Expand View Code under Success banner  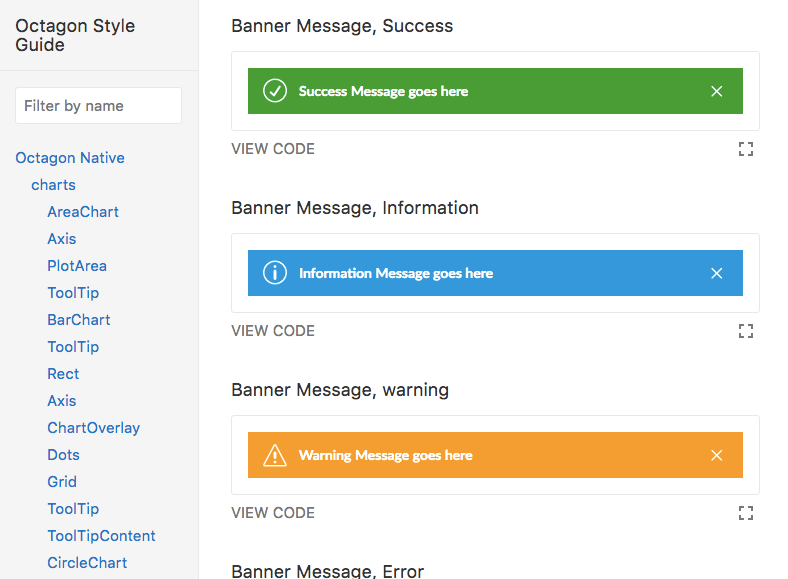(x=273, y=149)
